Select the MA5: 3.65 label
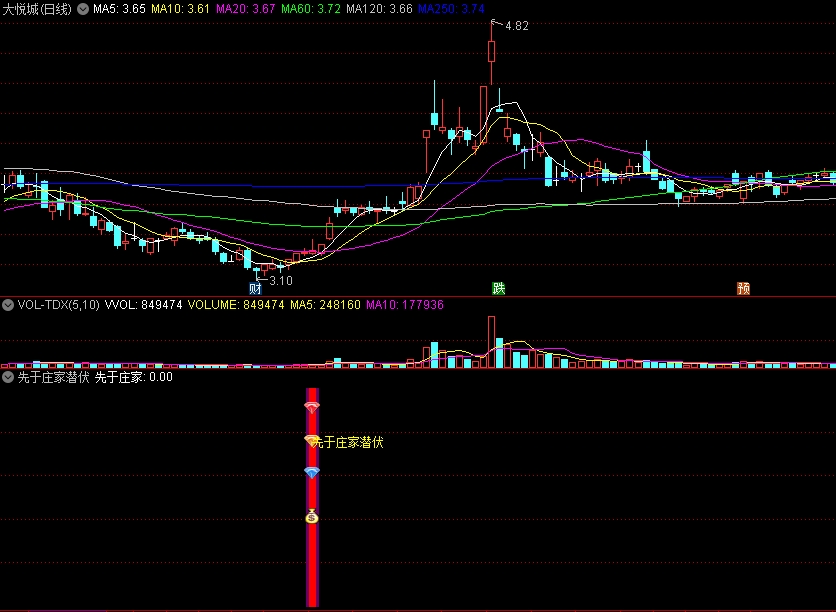The height and width of the screenshot is (612, 836). click(x=119, y=9)
